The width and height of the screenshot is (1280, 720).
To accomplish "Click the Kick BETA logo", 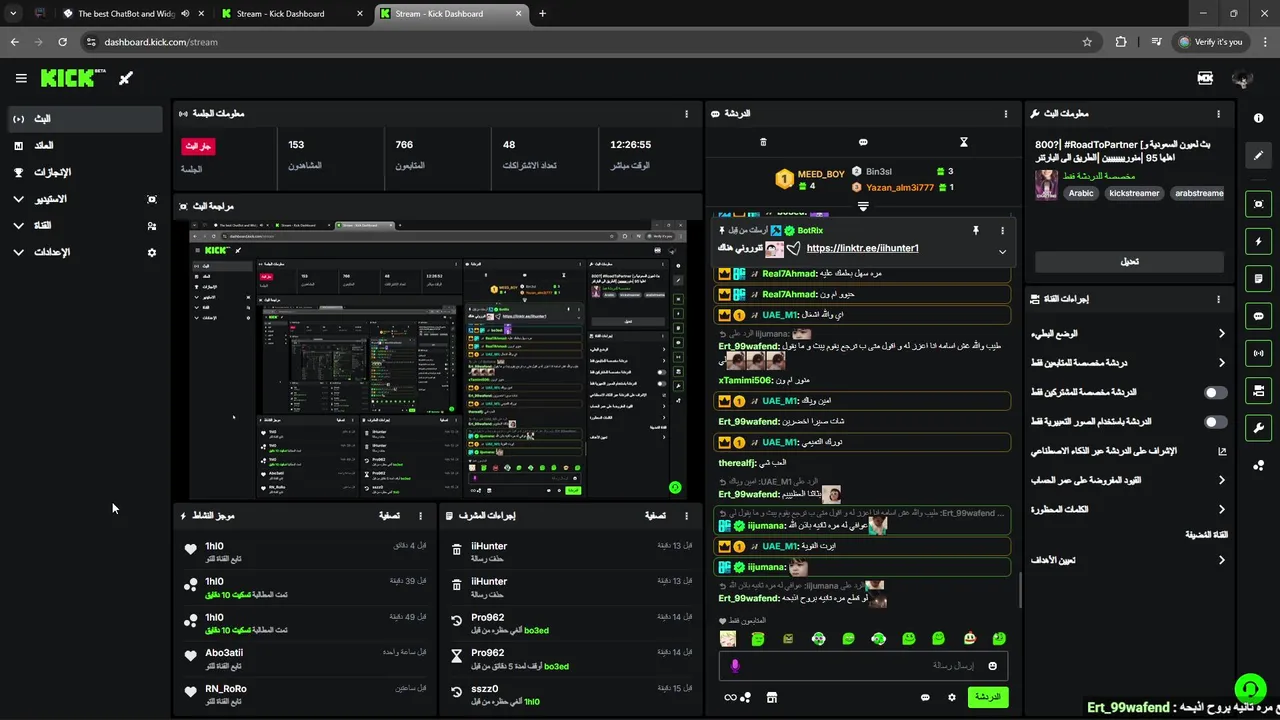I will pyautogui.click(x=73, y=78).
